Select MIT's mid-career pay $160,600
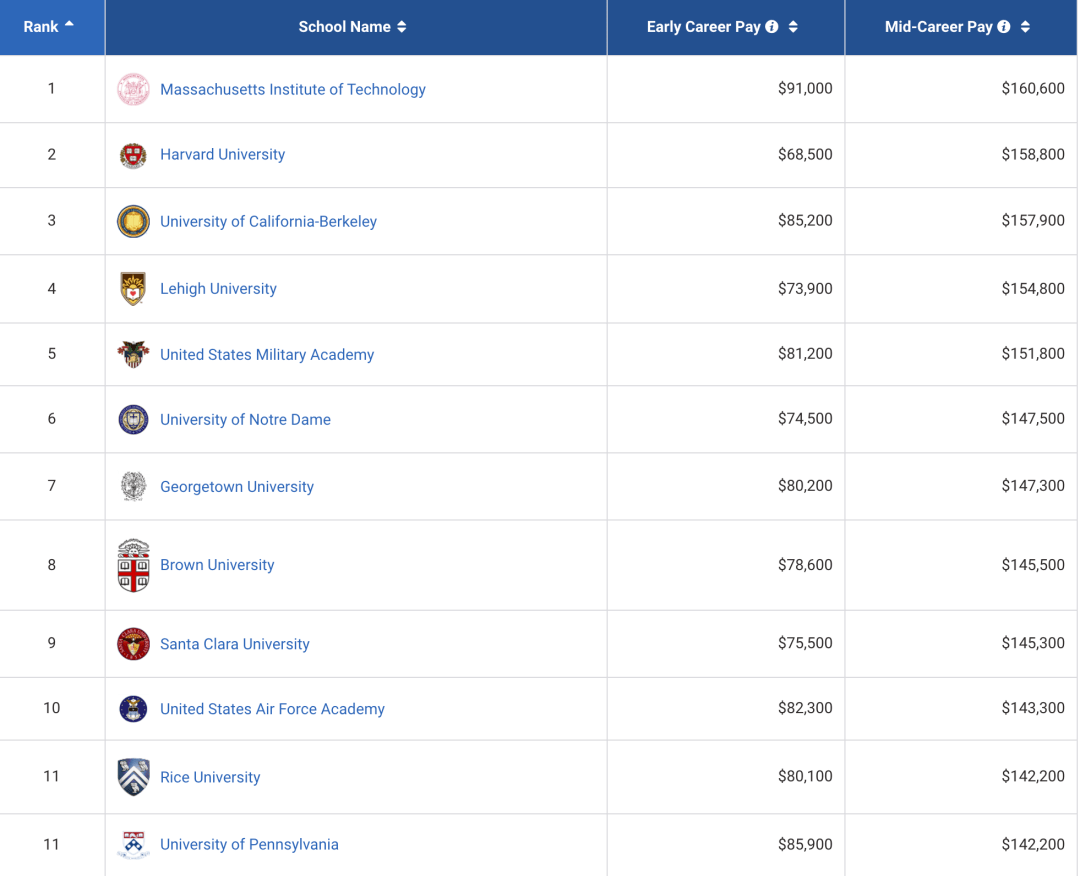 click(1033, 88)
